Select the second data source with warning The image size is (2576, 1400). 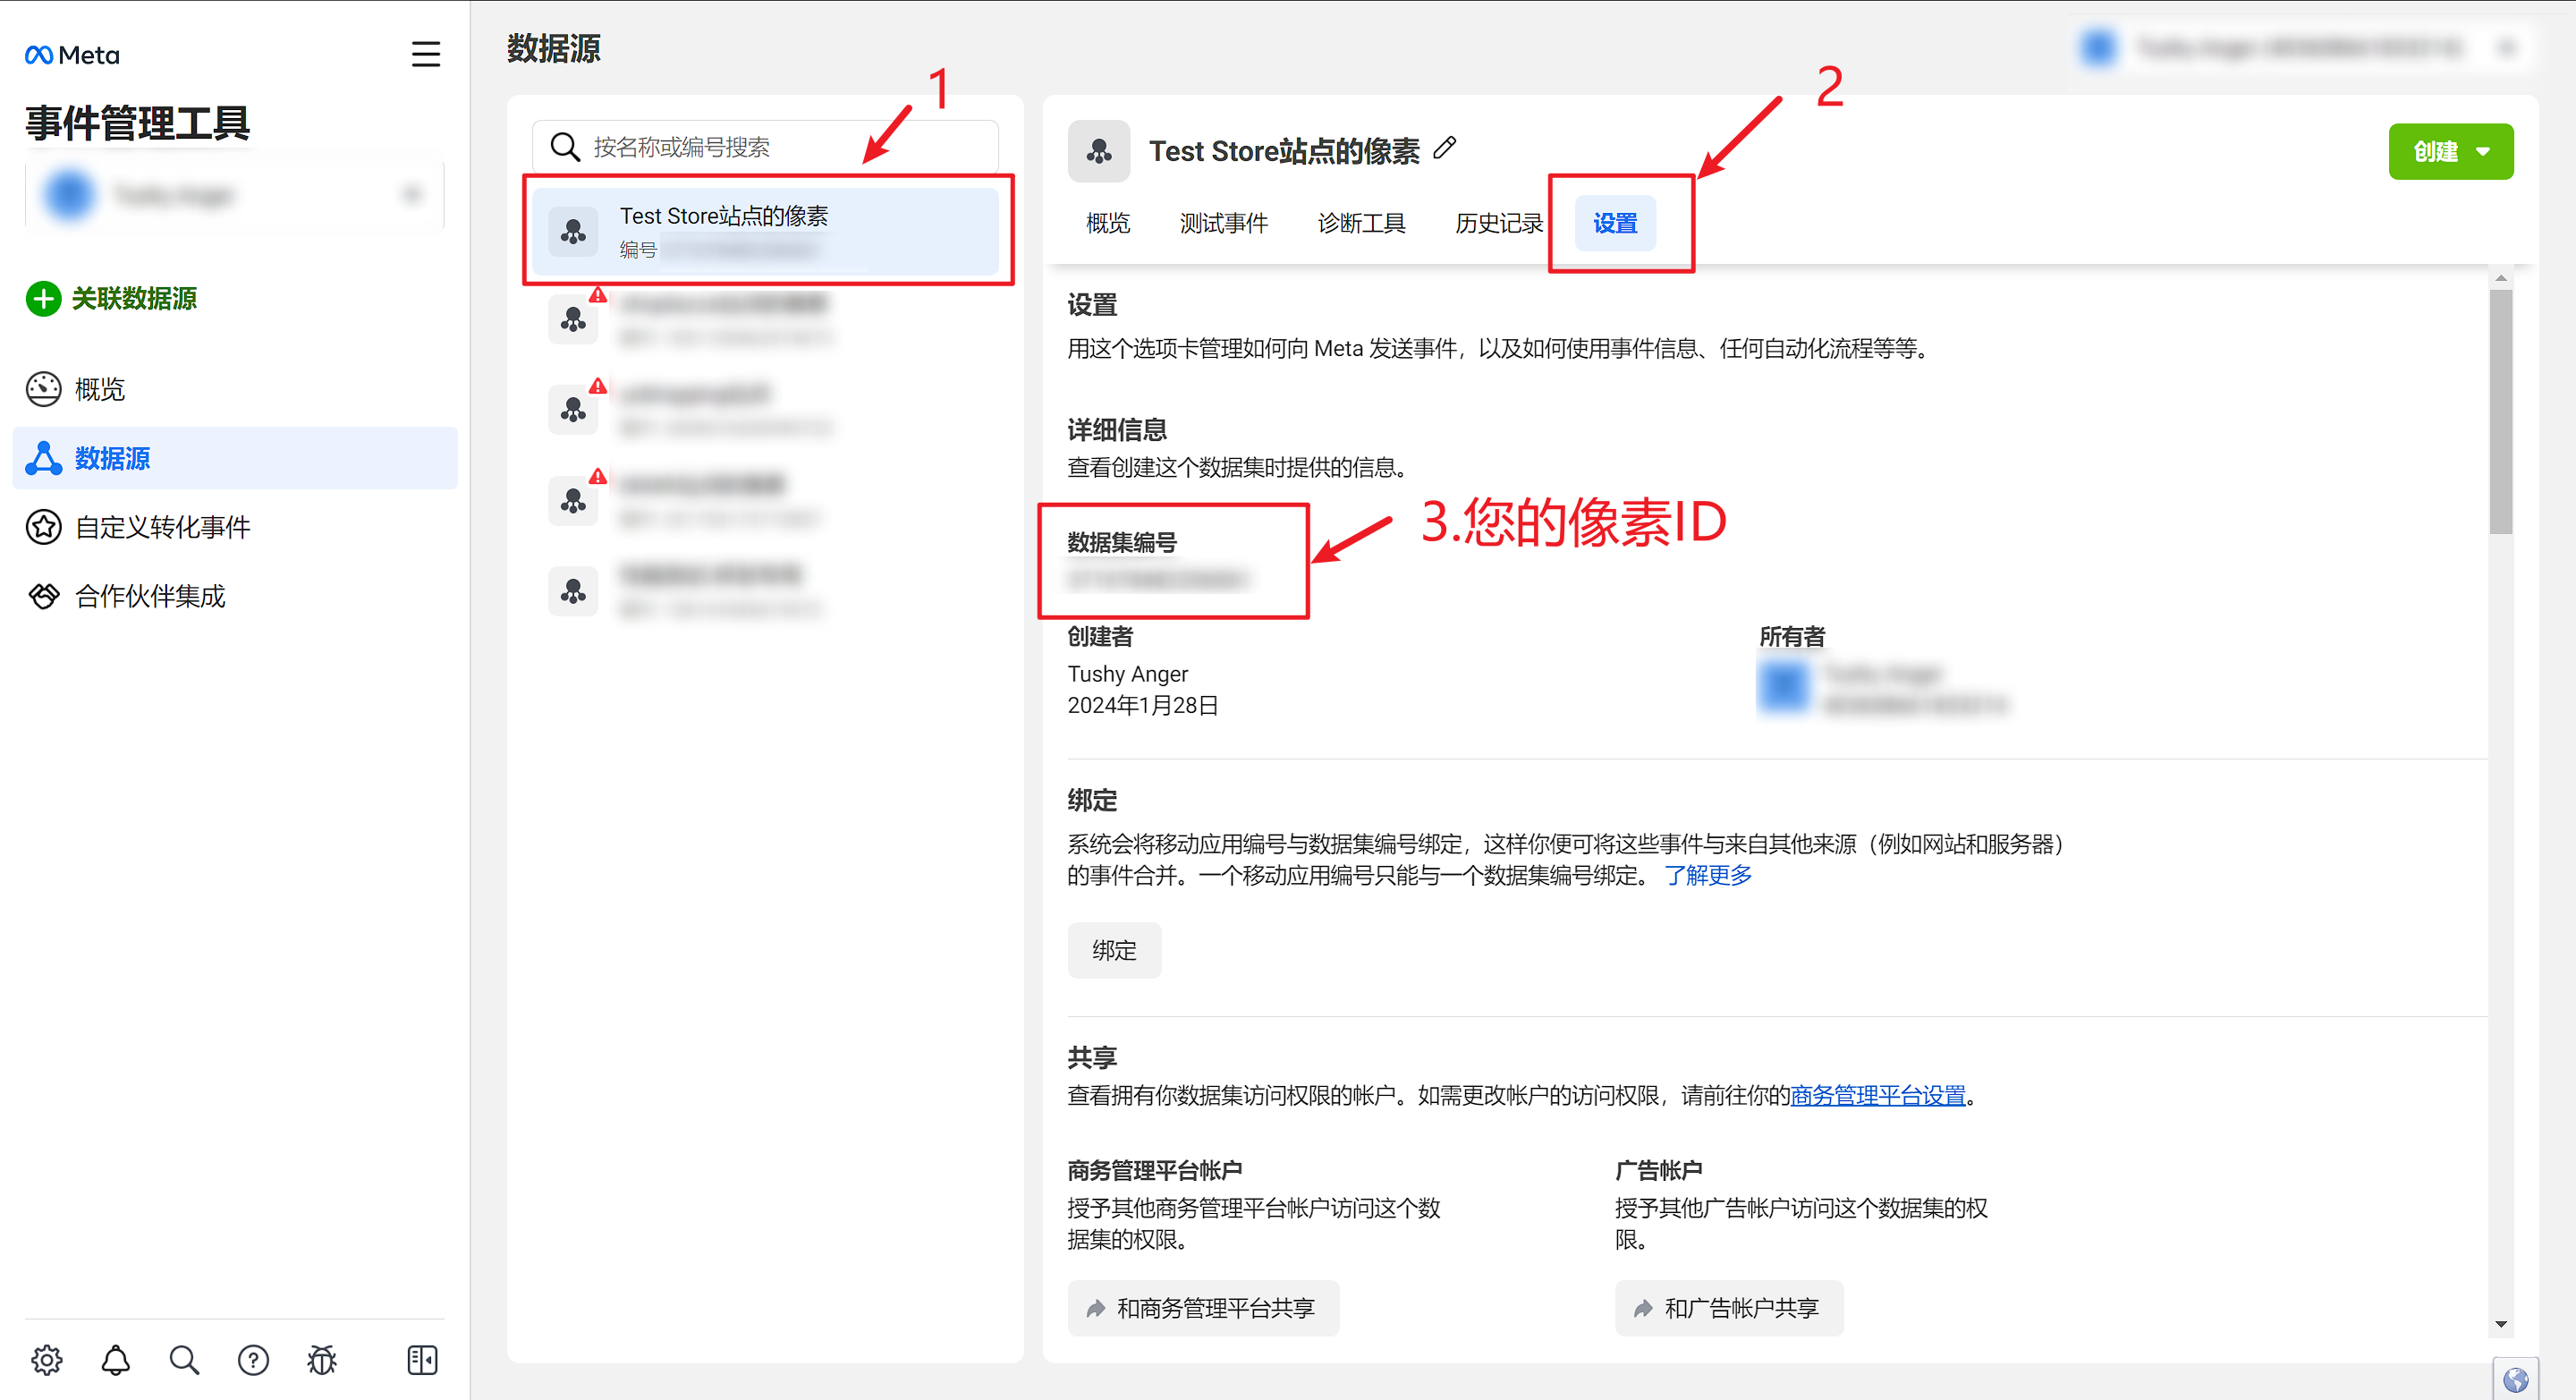coord(765,319)
